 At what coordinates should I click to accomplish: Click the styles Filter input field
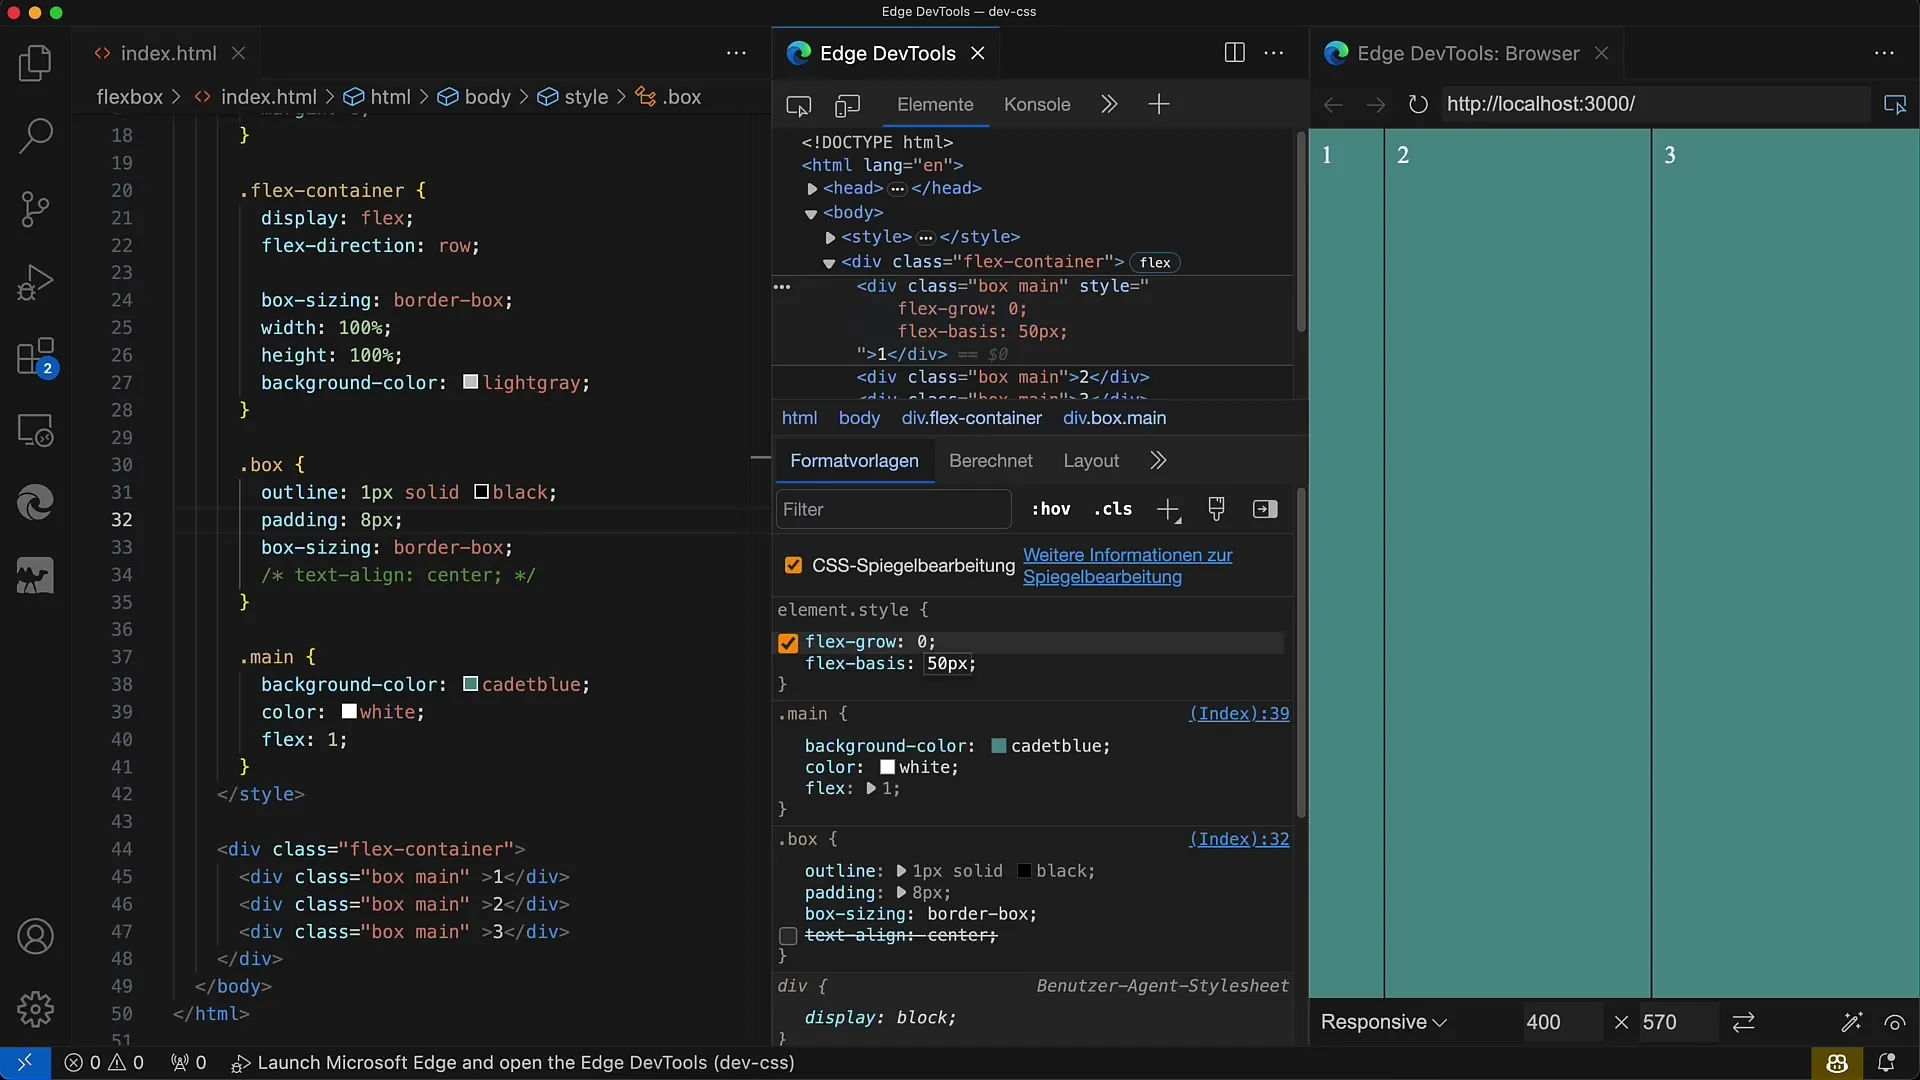click(x=893, y=510)
